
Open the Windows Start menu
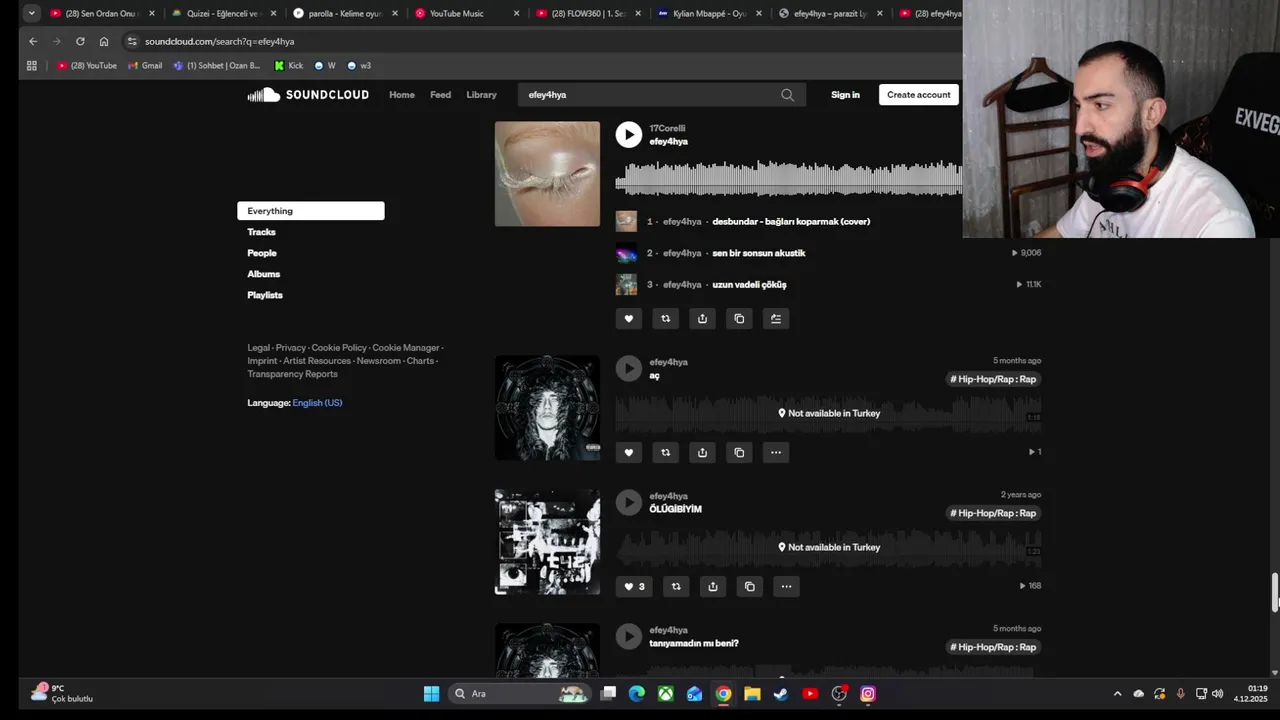click(431, 694)
